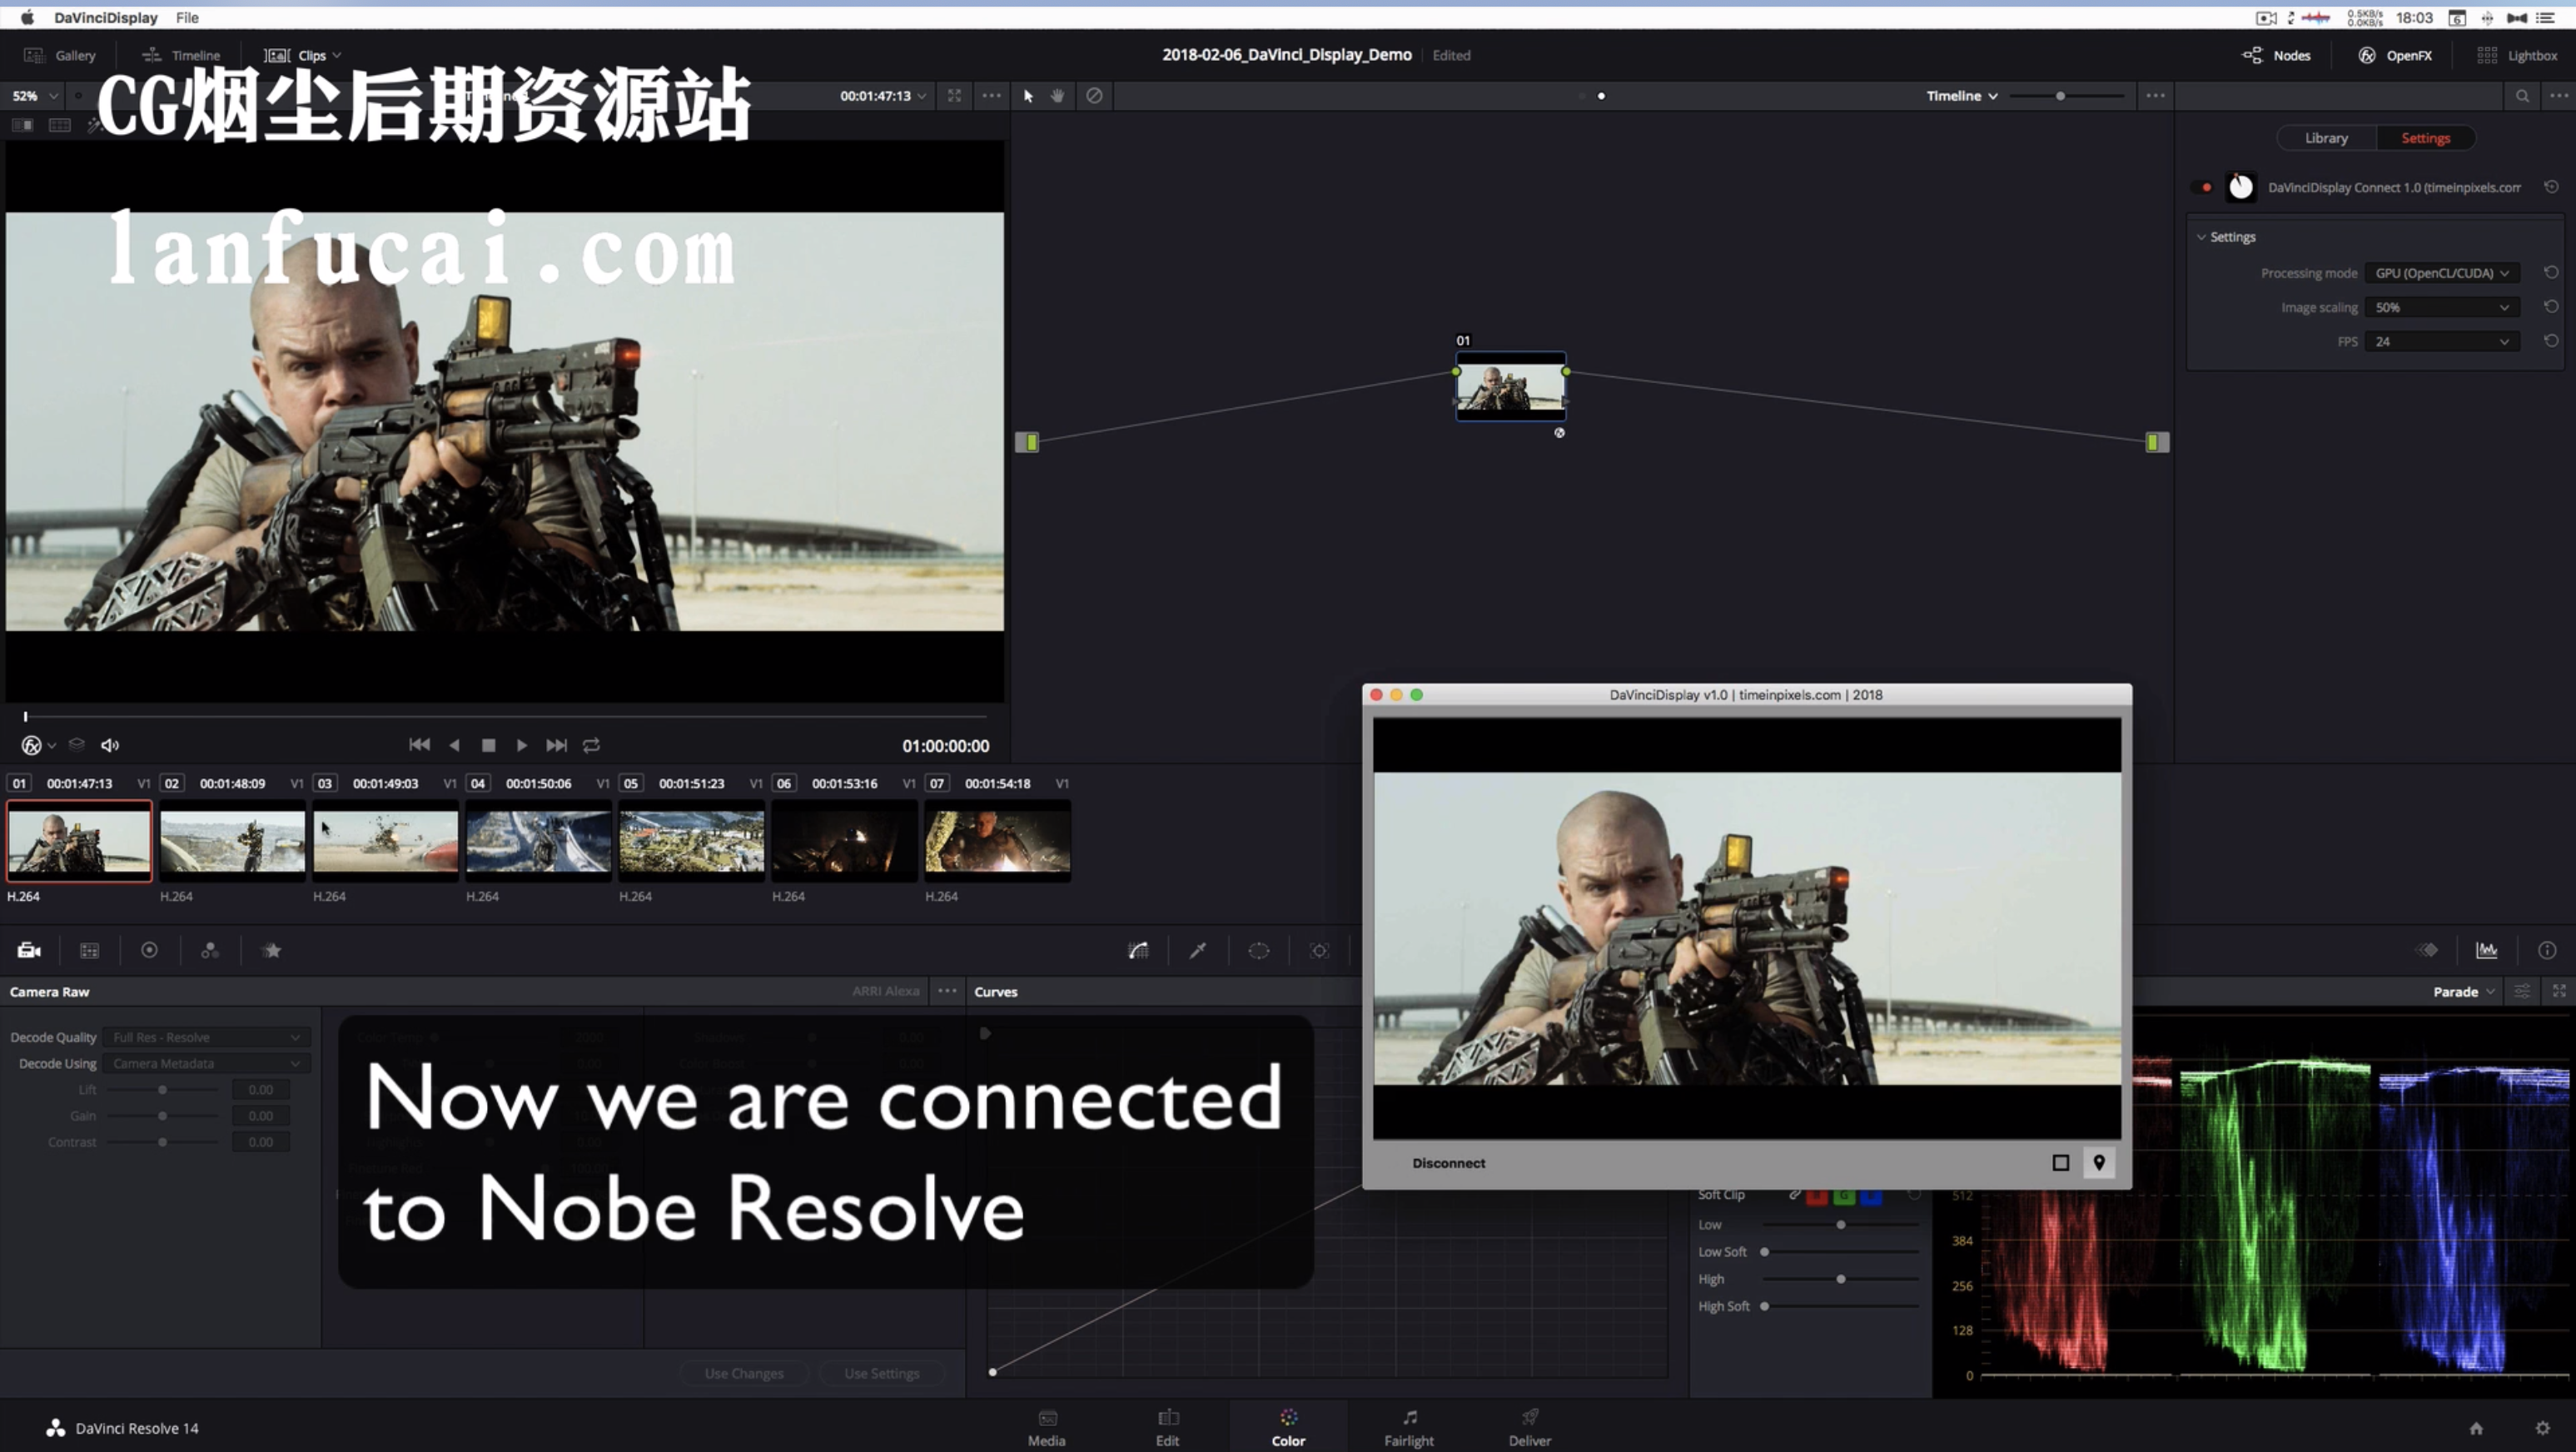Open the Color Match palette icon

tap(89, 950)
